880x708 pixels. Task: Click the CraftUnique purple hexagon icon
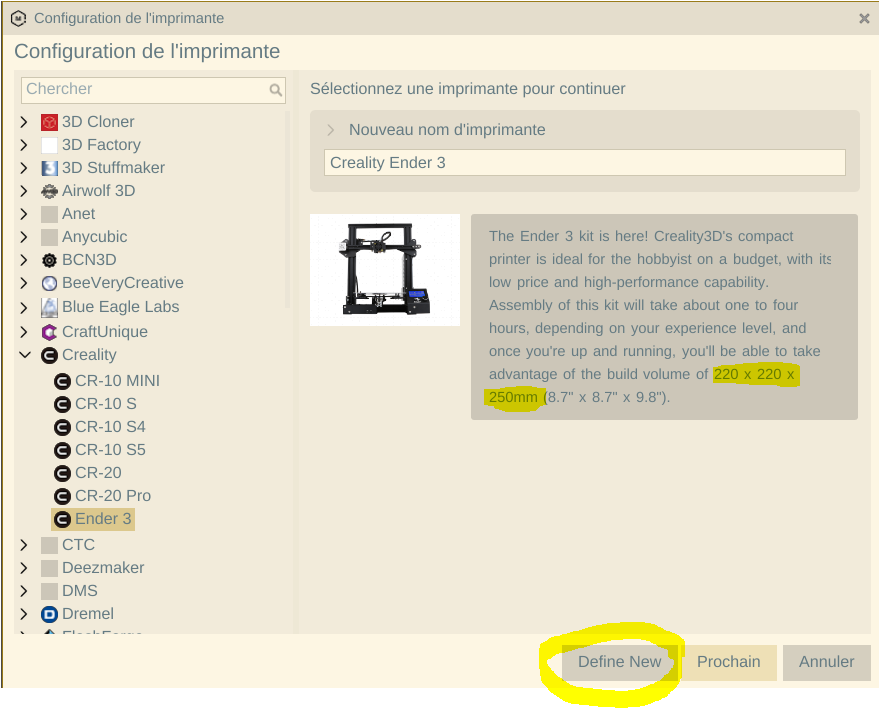[x=49, y=332]
